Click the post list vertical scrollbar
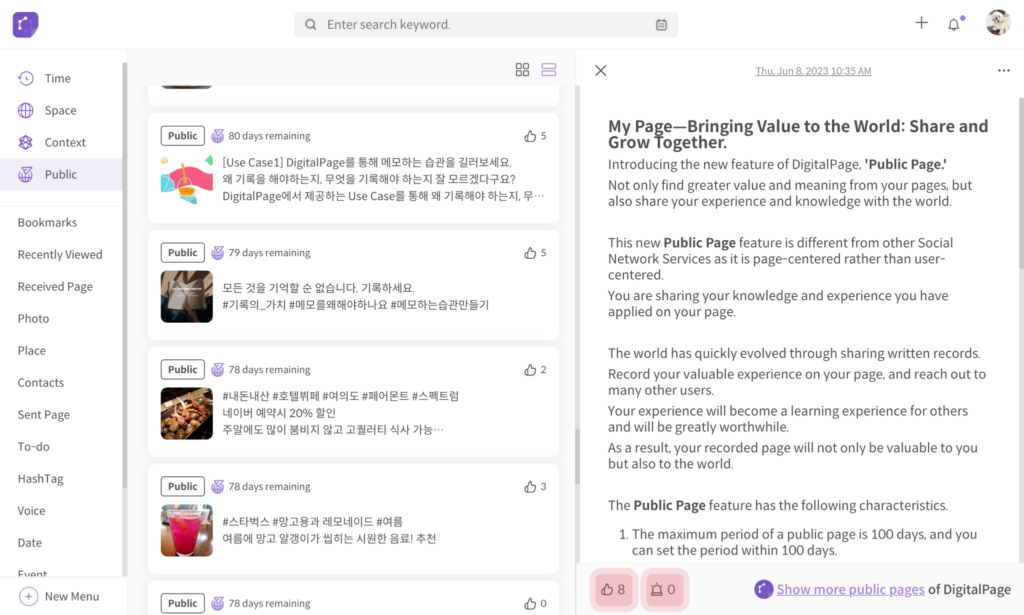 577,456
